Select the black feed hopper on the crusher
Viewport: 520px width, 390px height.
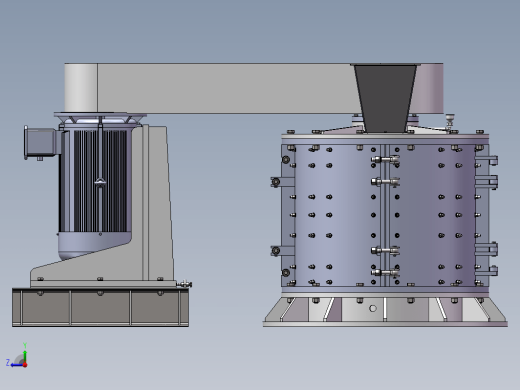[x=385, y=99]
